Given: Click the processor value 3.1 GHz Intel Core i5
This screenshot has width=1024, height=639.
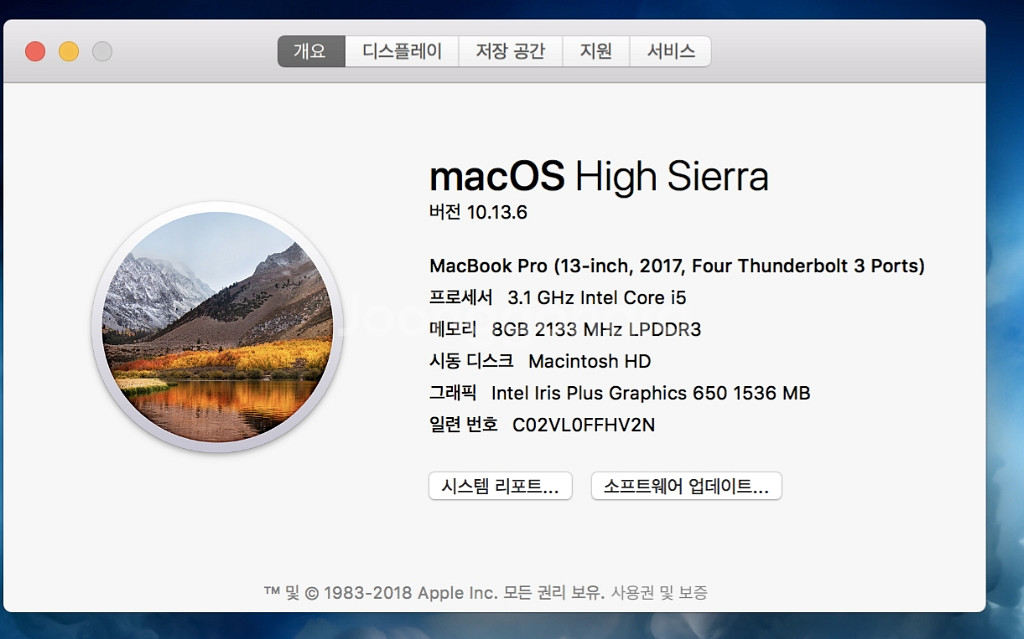Looking at the screenshot, I should point(597,298).
